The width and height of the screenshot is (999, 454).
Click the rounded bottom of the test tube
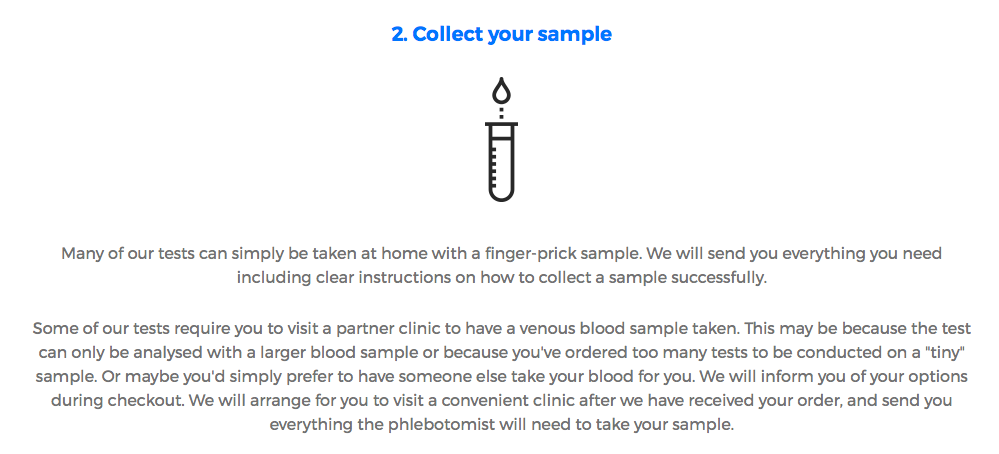[x=501, y=194]
